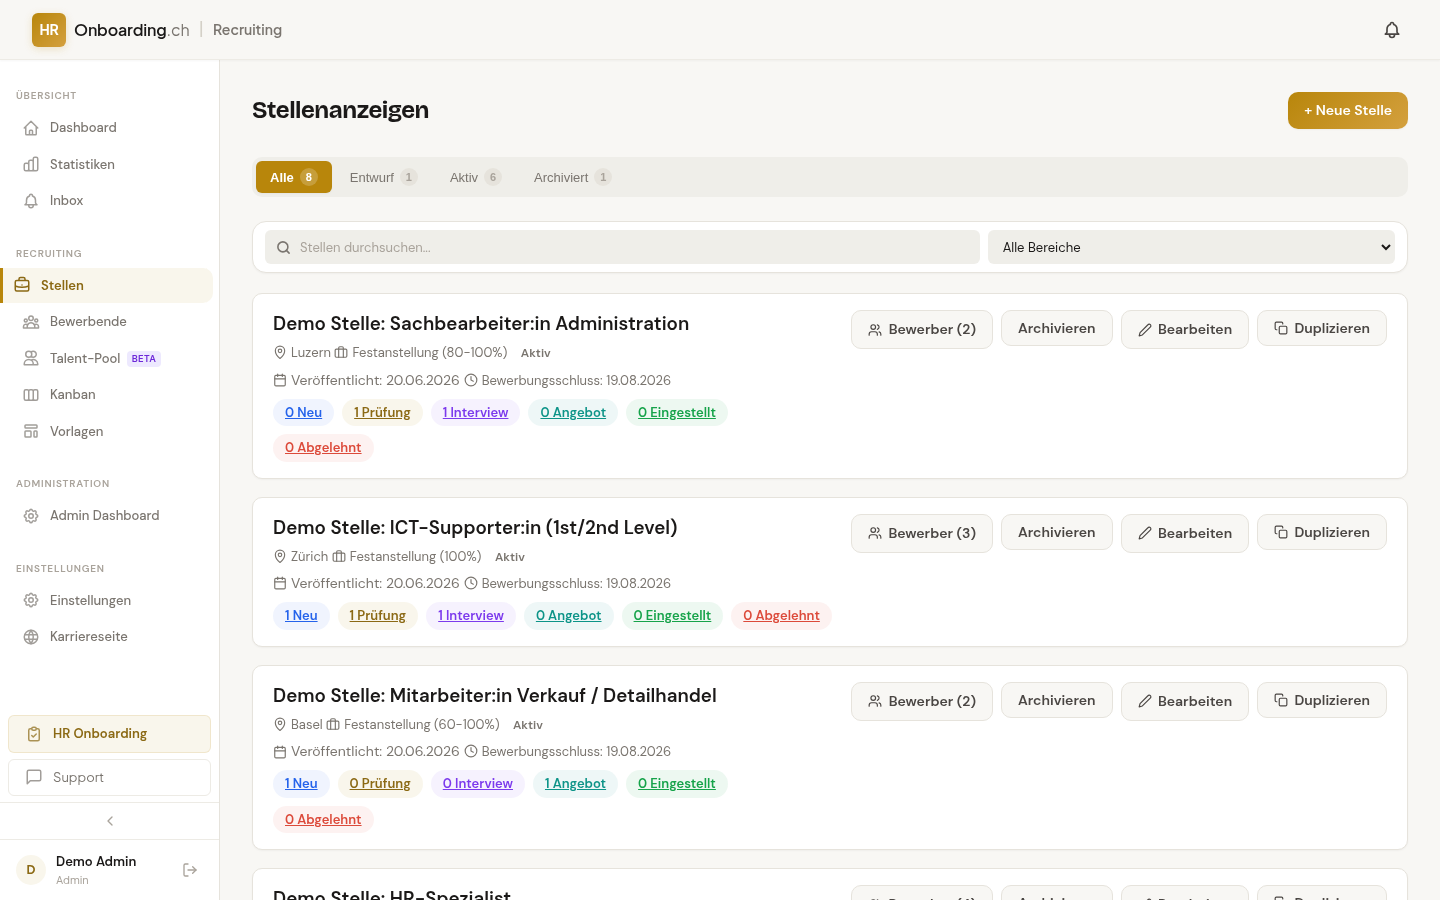Click the Einstellungen gear icon

click(x=31, y=601)
